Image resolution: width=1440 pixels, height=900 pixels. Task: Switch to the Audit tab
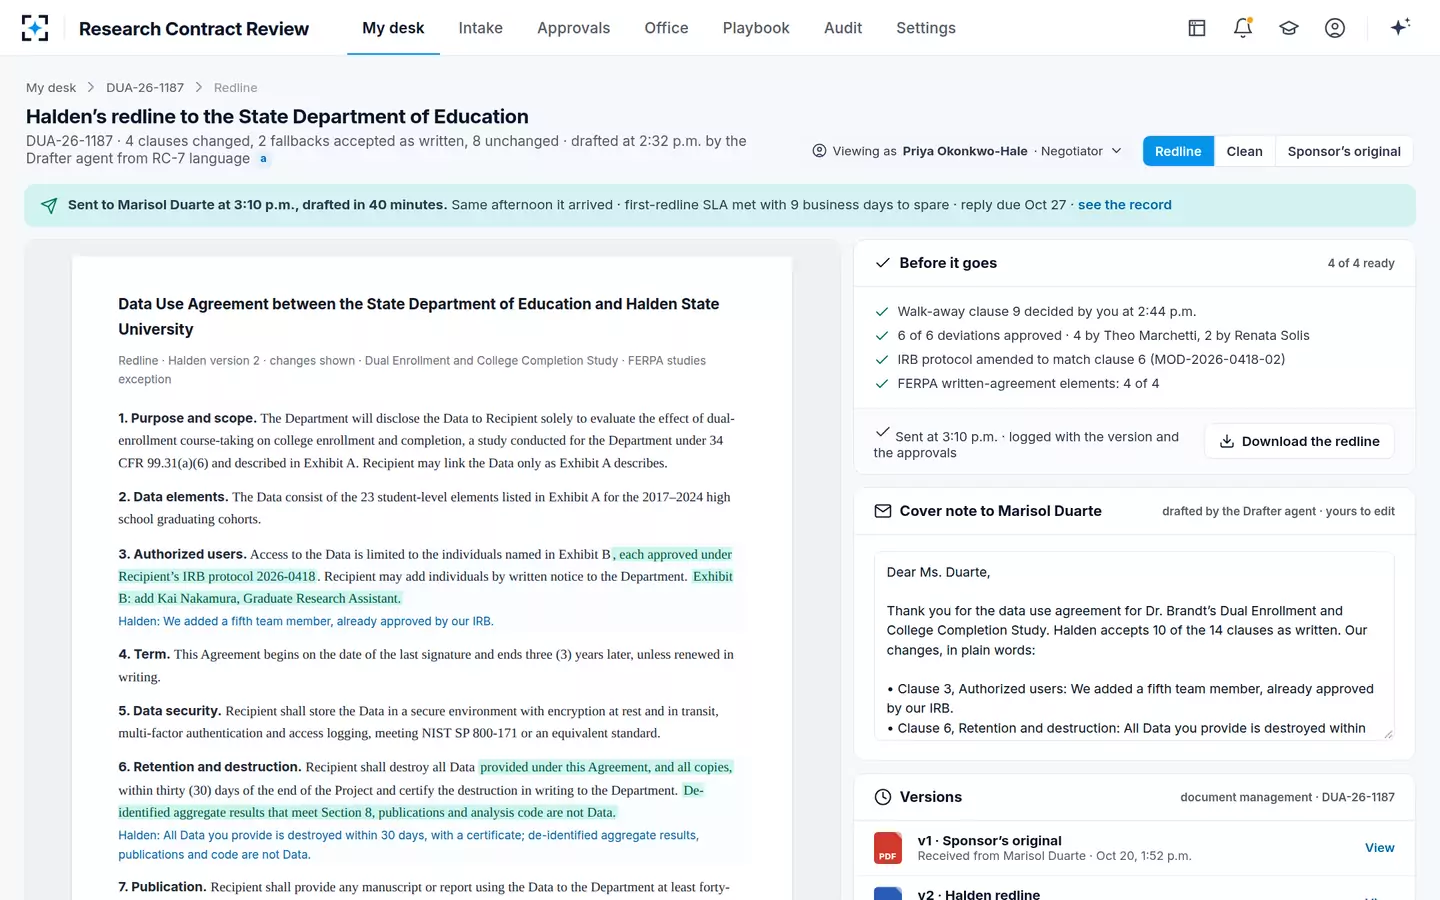click(x=843, y=28)
